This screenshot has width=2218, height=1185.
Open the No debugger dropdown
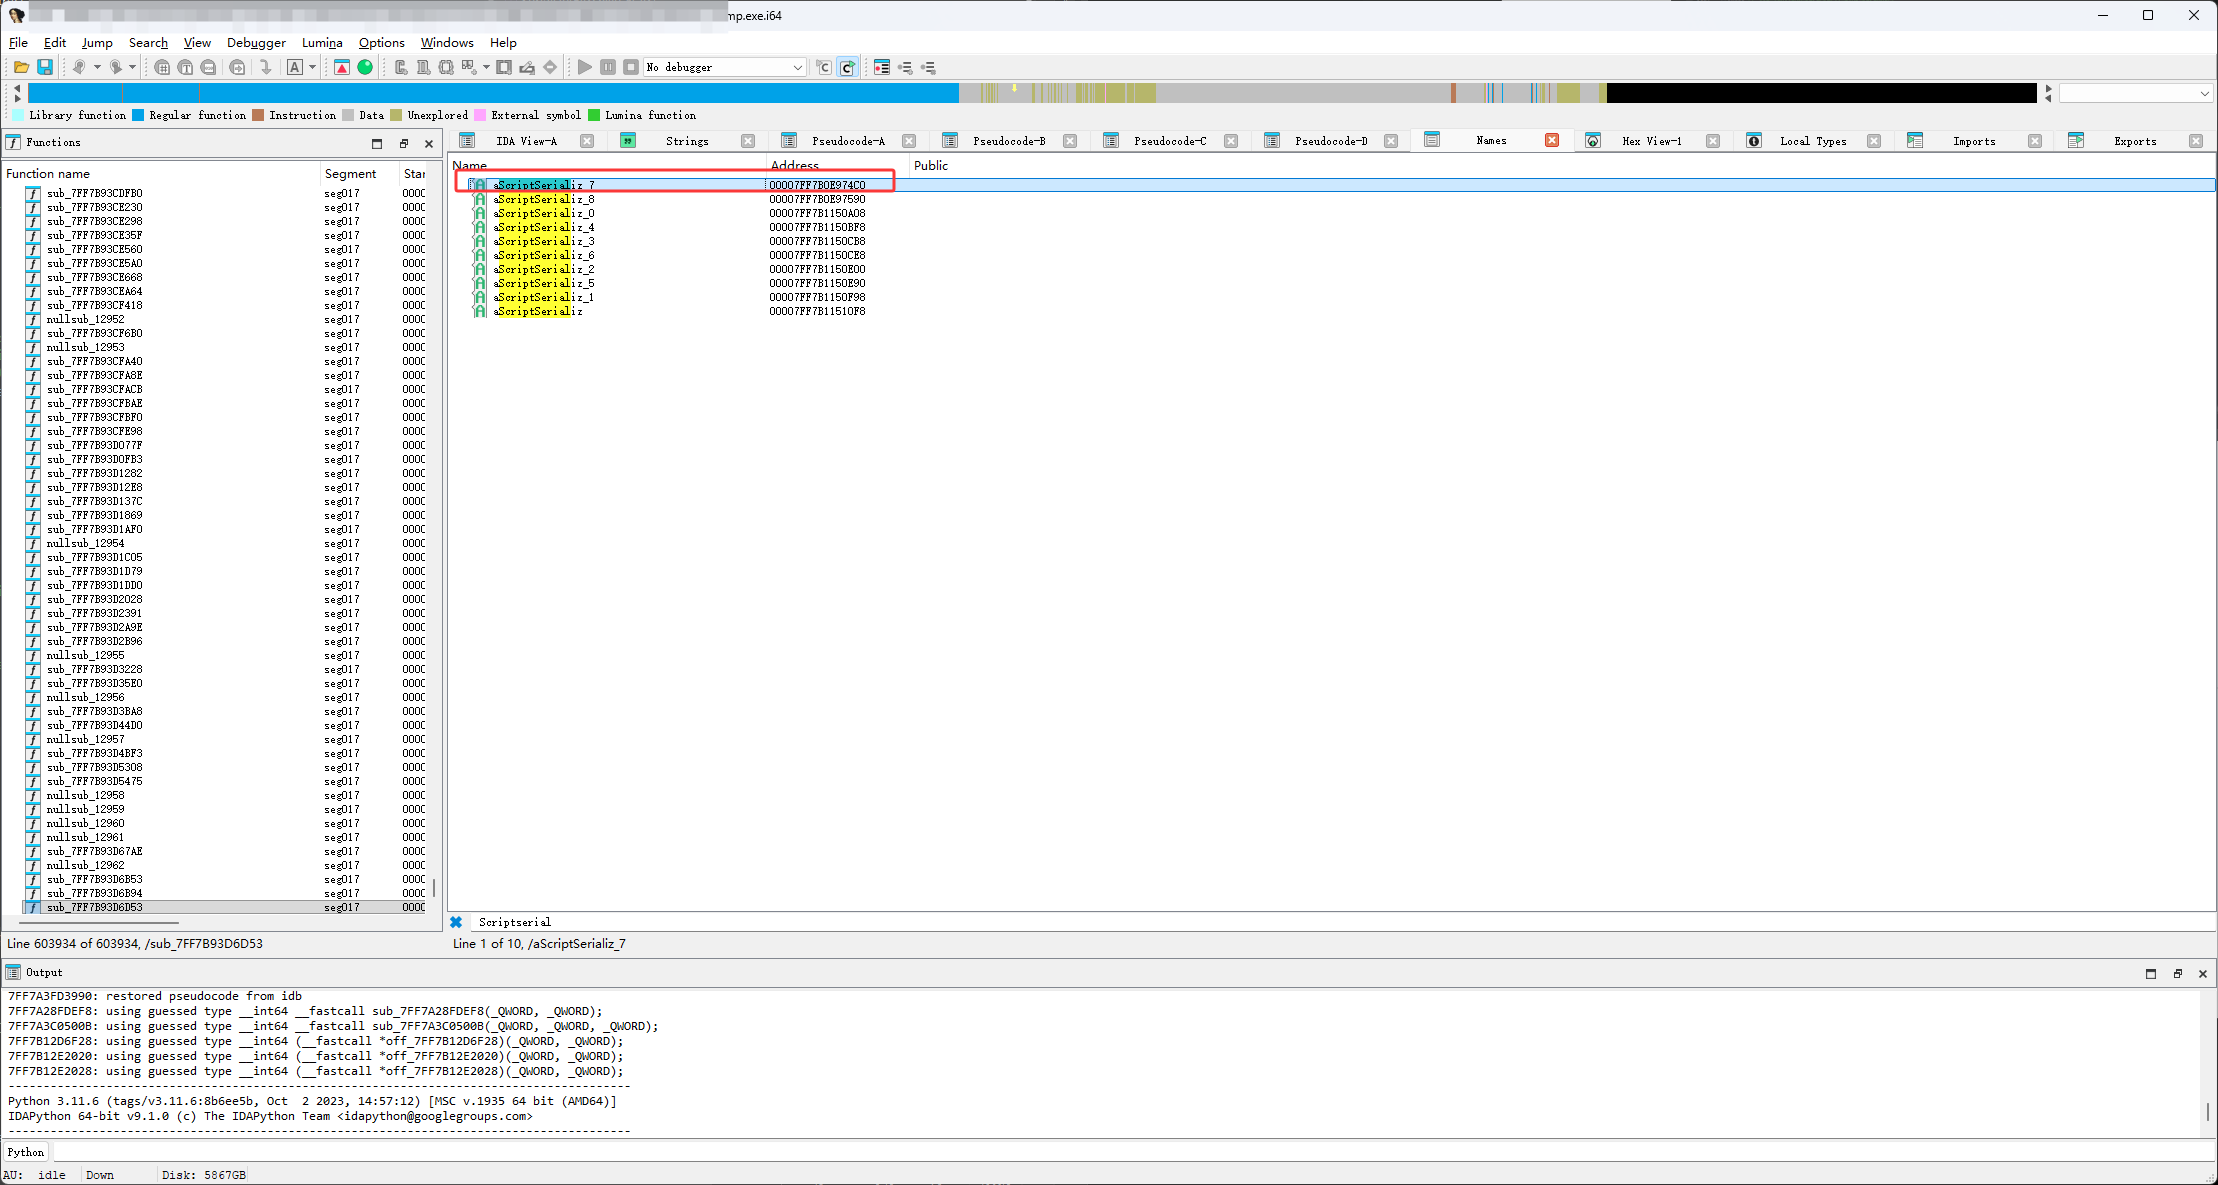point(797,67)
